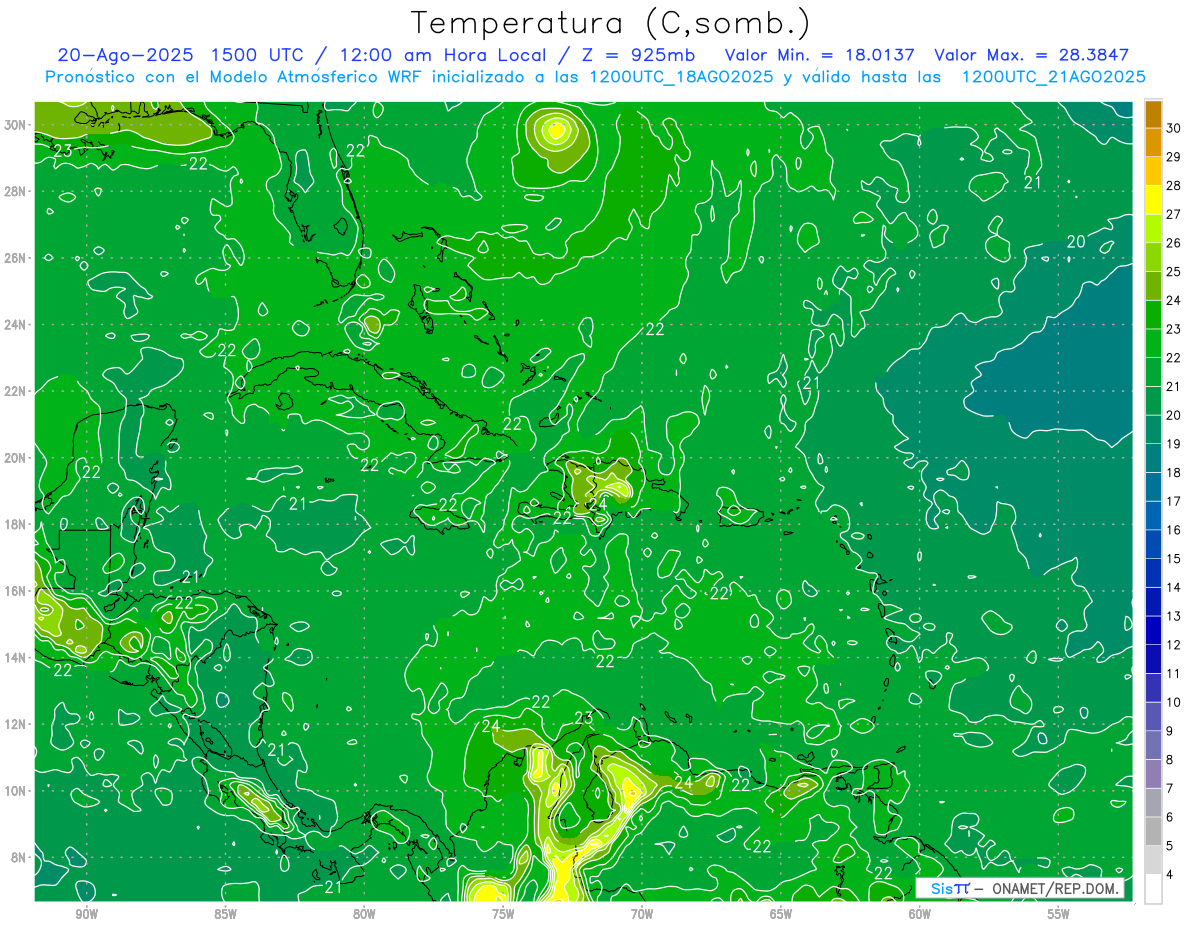The width and height of the screenshot is (1200, 927).
Task: Click the "Temperatura (C,somb.)" chart title
Action: (611, 23)
